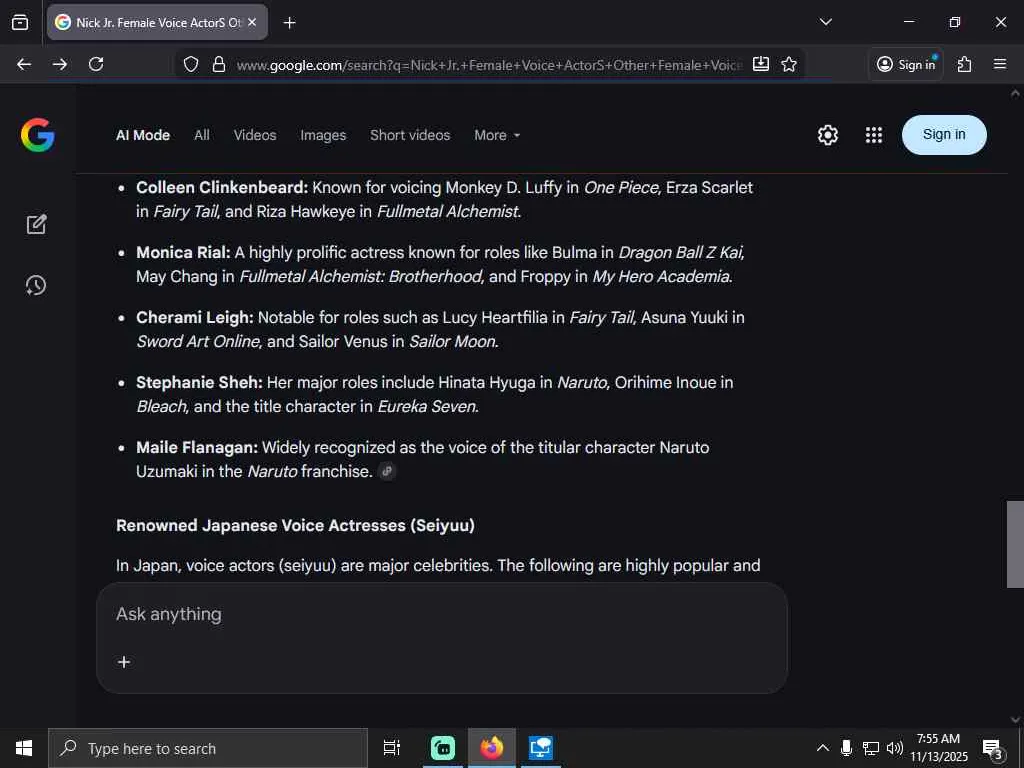
Task: Click the Colleen Clinkenbeard name text
Action: coord(222,187)
